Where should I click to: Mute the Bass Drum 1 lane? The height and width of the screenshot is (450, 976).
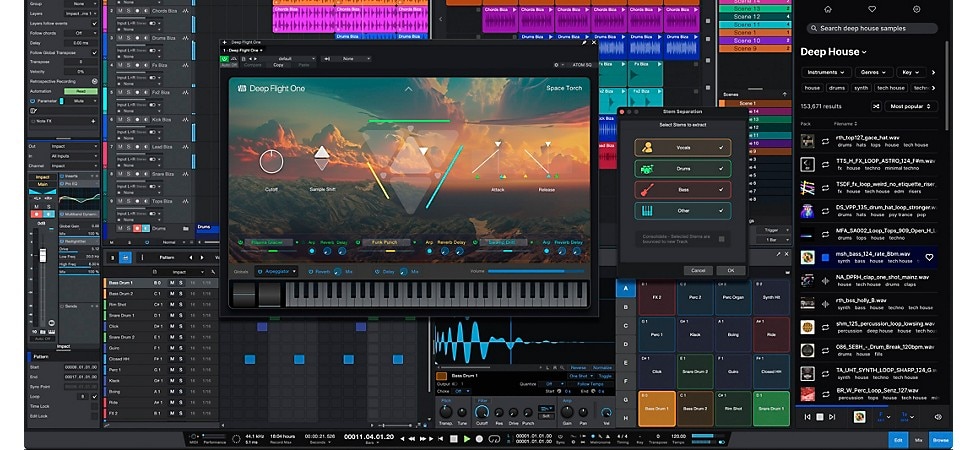pyautogui.click(x=172, y=283)
